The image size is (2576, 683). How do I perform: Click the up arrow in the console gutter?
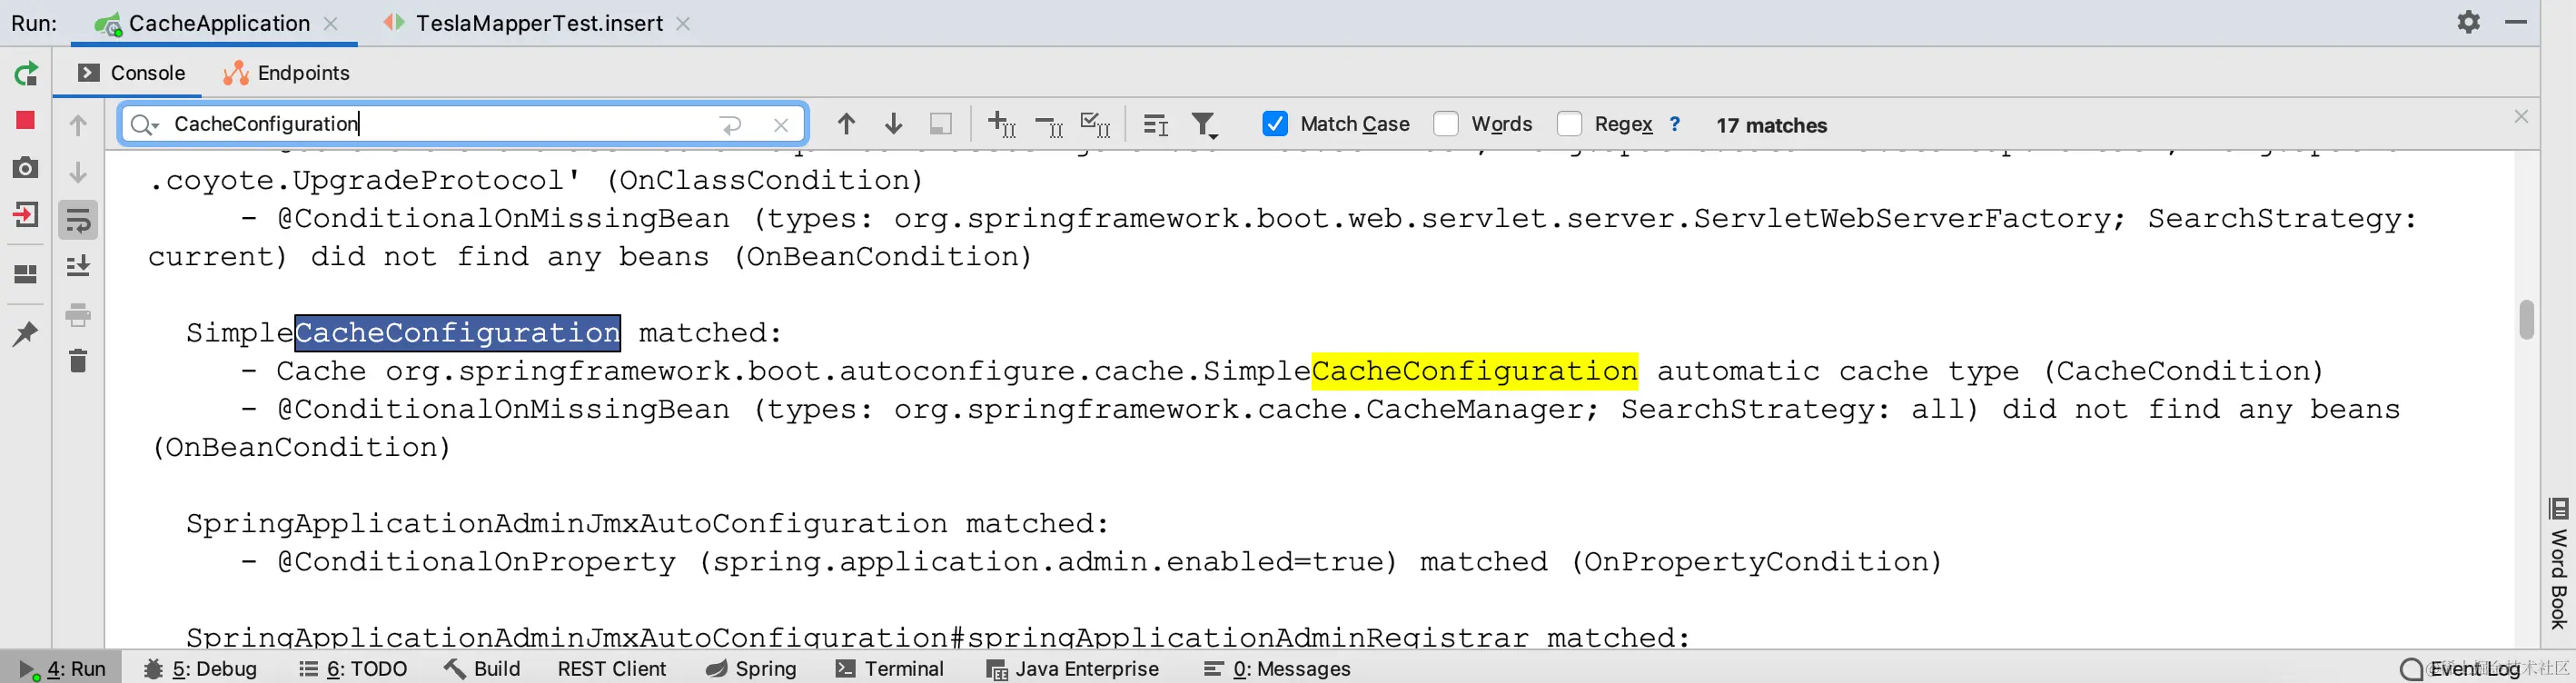(x=78, y=125)
